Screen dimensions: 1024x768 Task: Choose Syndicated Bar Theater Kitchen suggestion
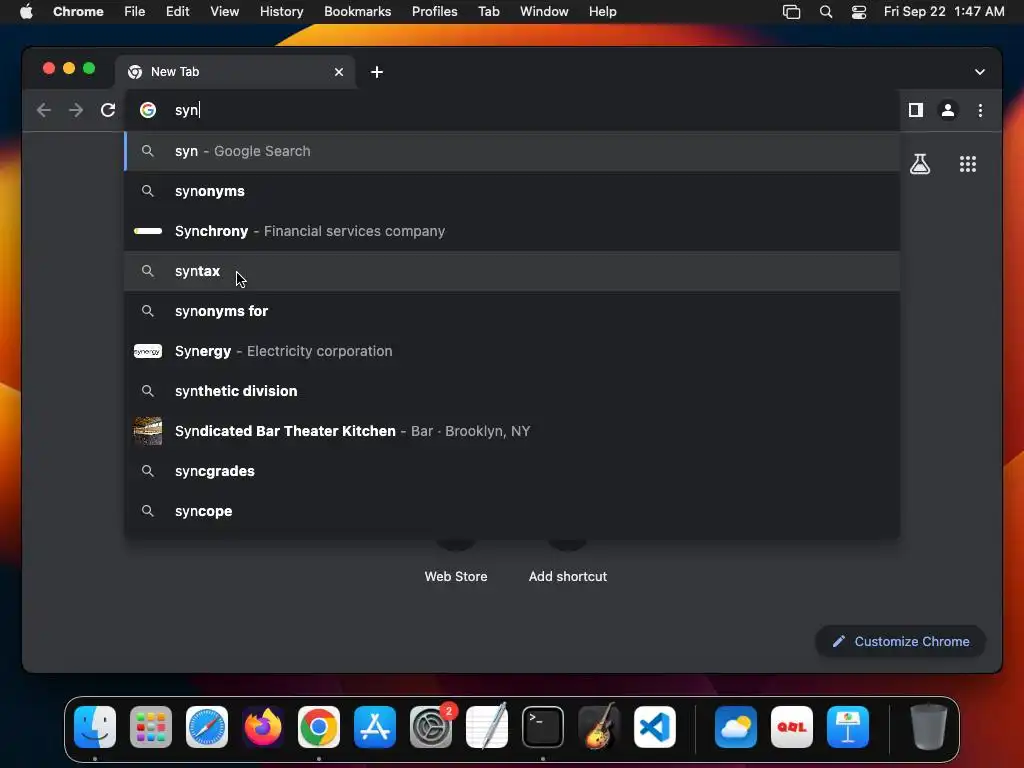(512, 431)
